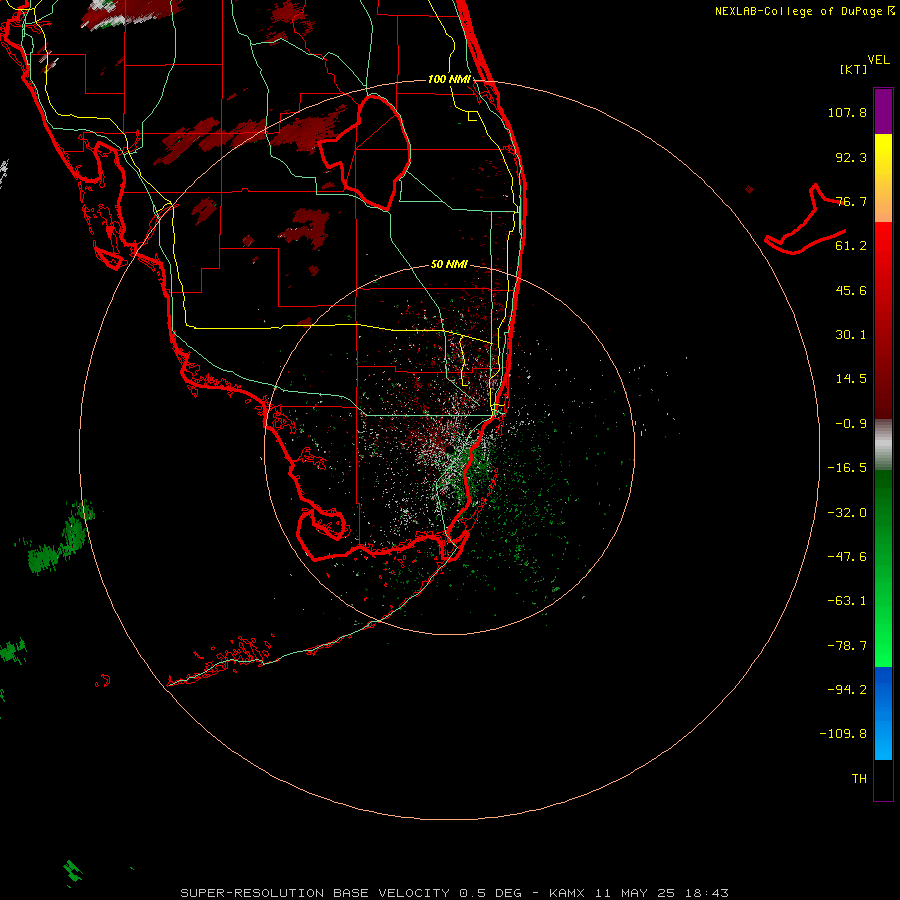Click the Super-Resolution Base Velocity caption at bottom
This screenshot has width=900, height=900.
[455, 893]
